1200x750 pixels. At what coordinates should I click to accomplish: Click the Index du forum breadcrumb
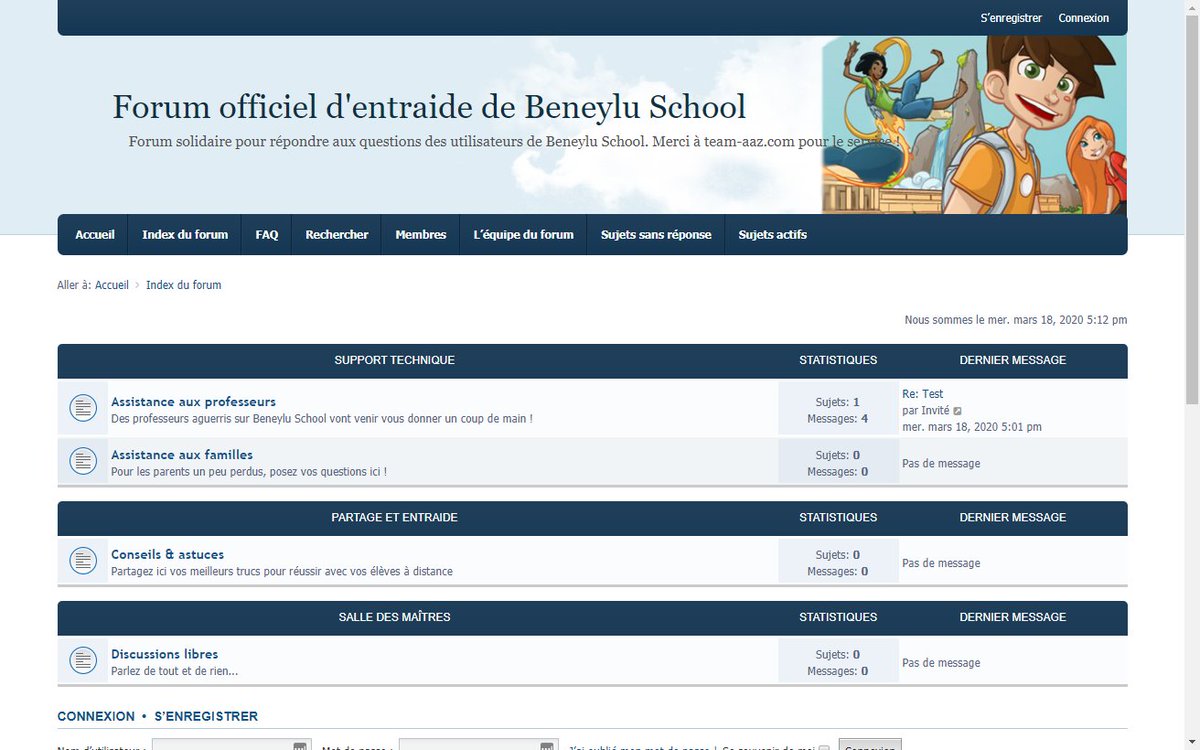184,285
